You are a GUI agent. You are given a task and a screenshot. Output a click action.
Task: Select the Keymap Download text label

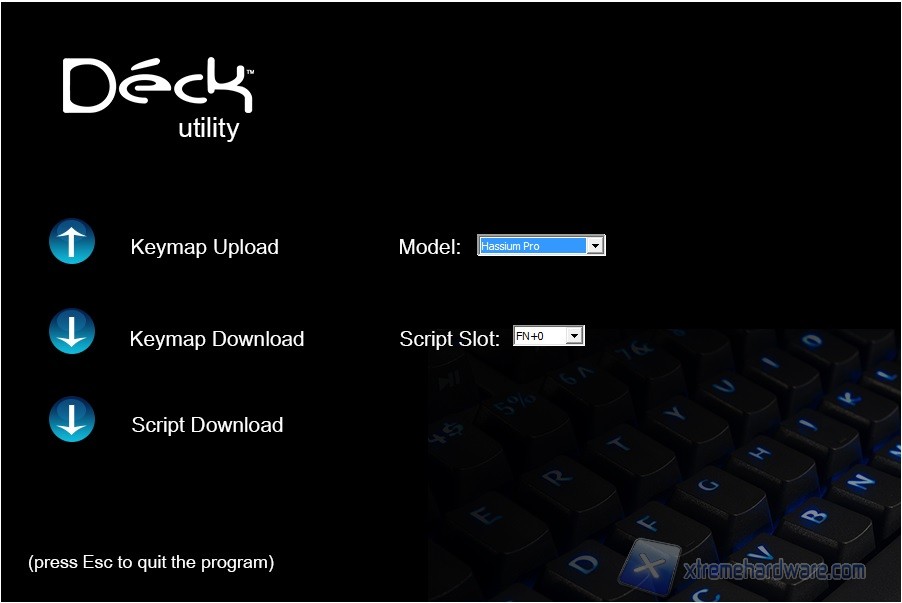[217, 339]
